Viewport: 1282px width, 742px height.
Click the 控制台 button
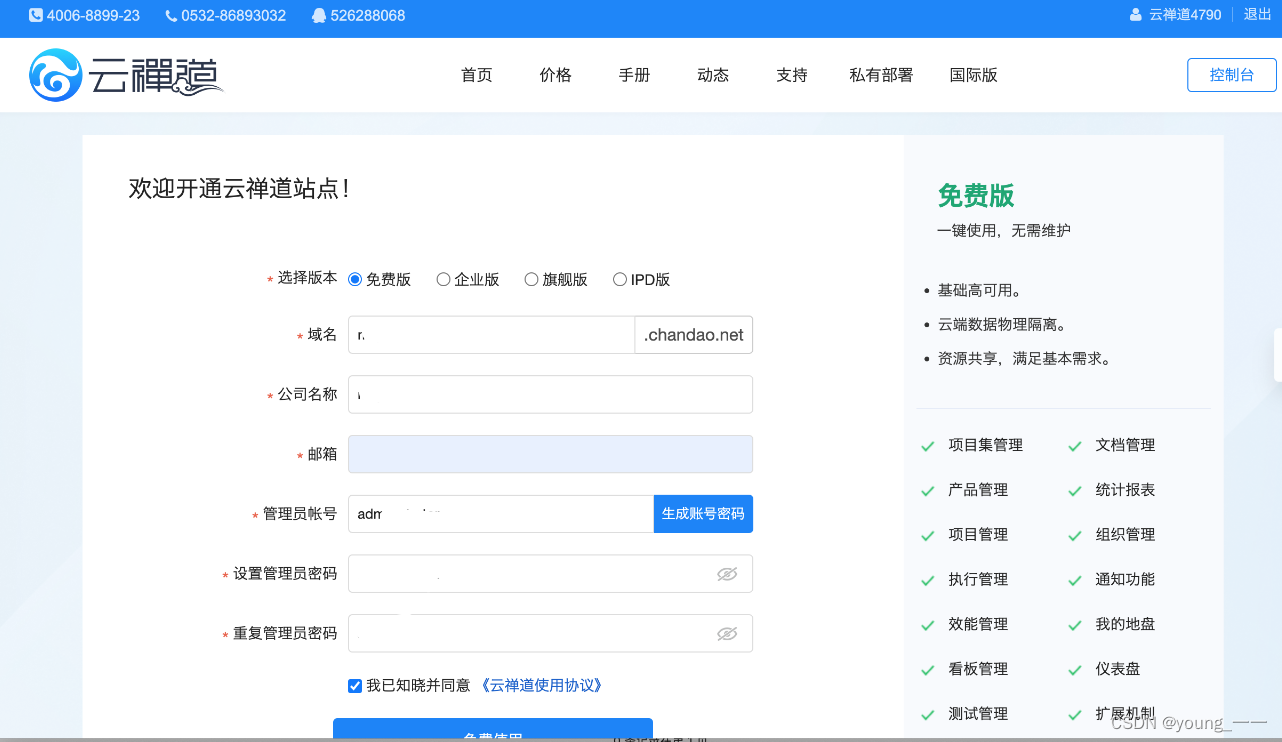click(1232, 75)
